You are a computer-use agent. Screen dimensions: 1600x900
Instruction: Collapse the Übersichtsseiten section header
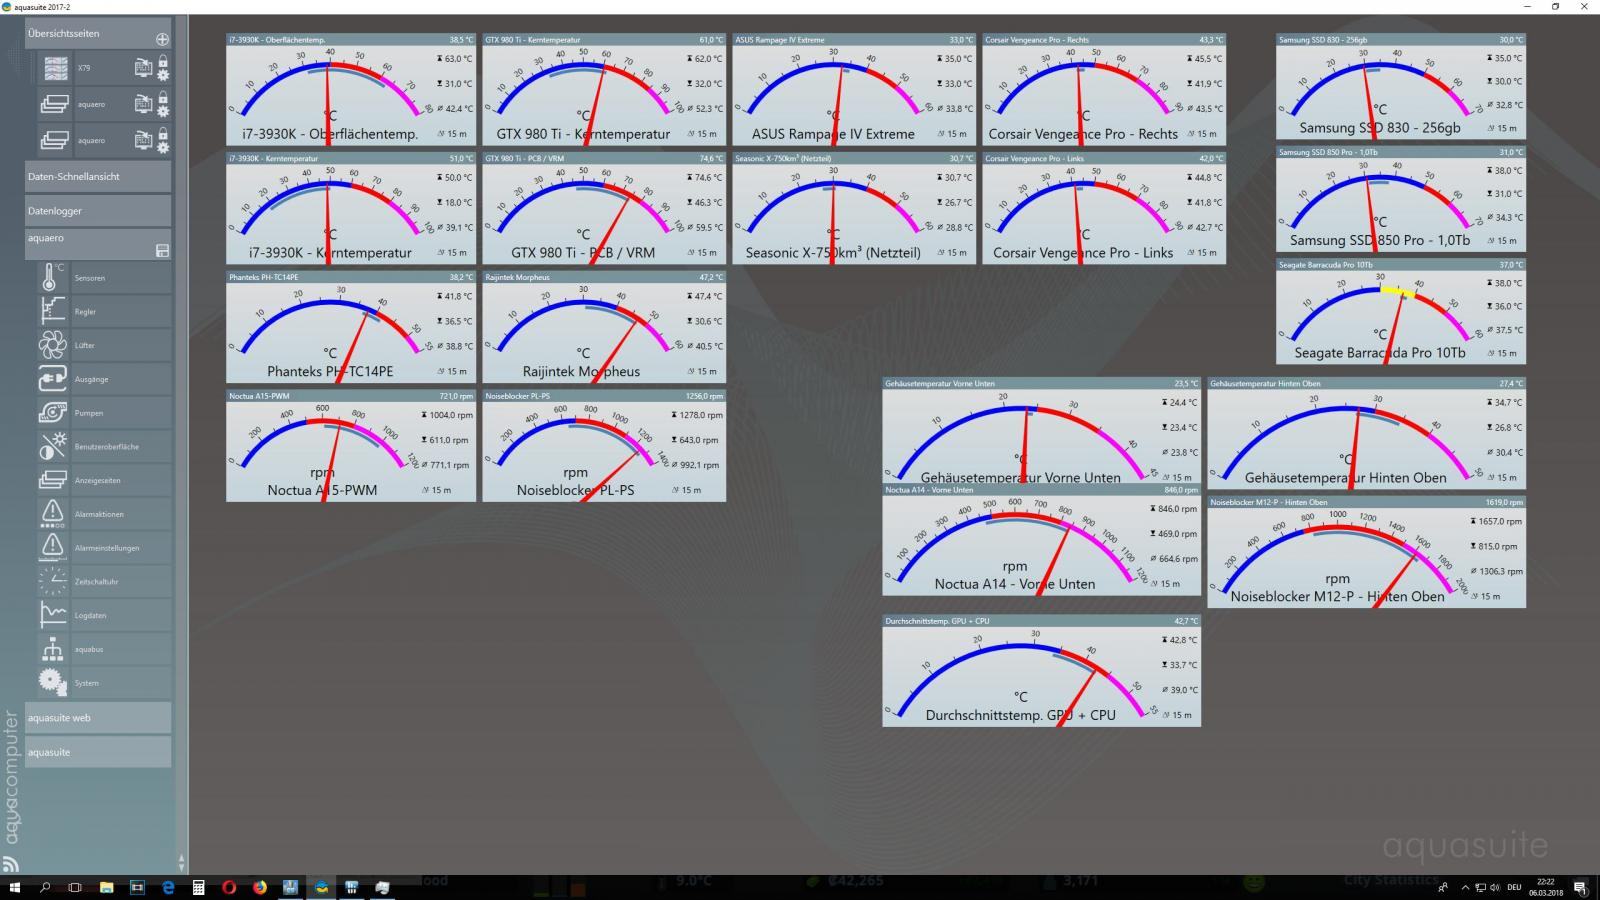(98, 33)
